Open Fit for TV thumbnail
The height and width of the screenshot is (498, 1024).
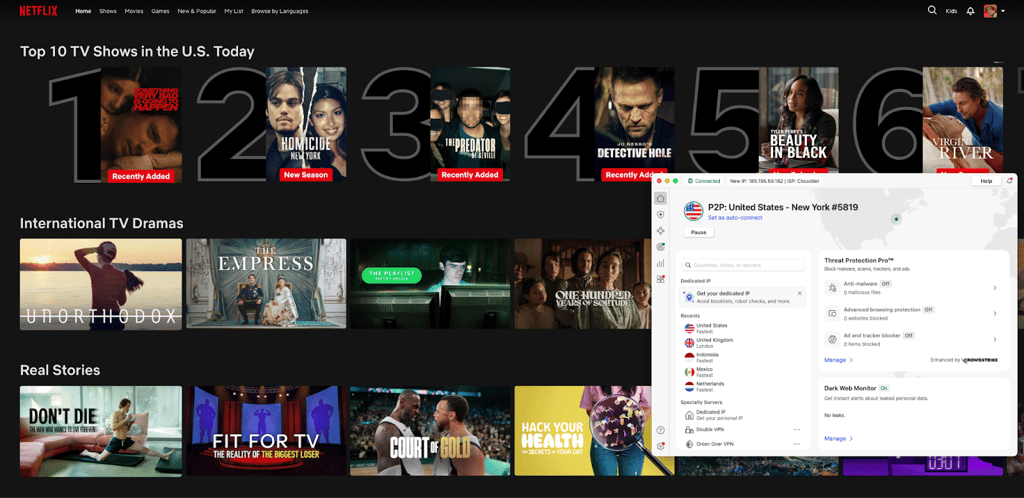(266, 431)
